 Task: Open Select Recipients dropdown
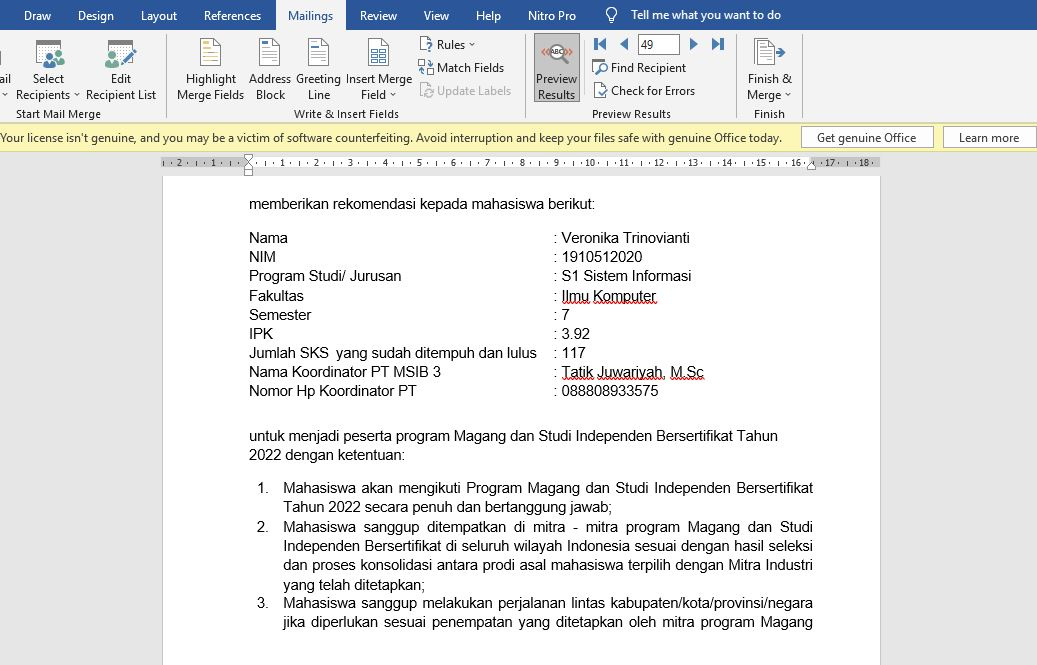point(48,70)
